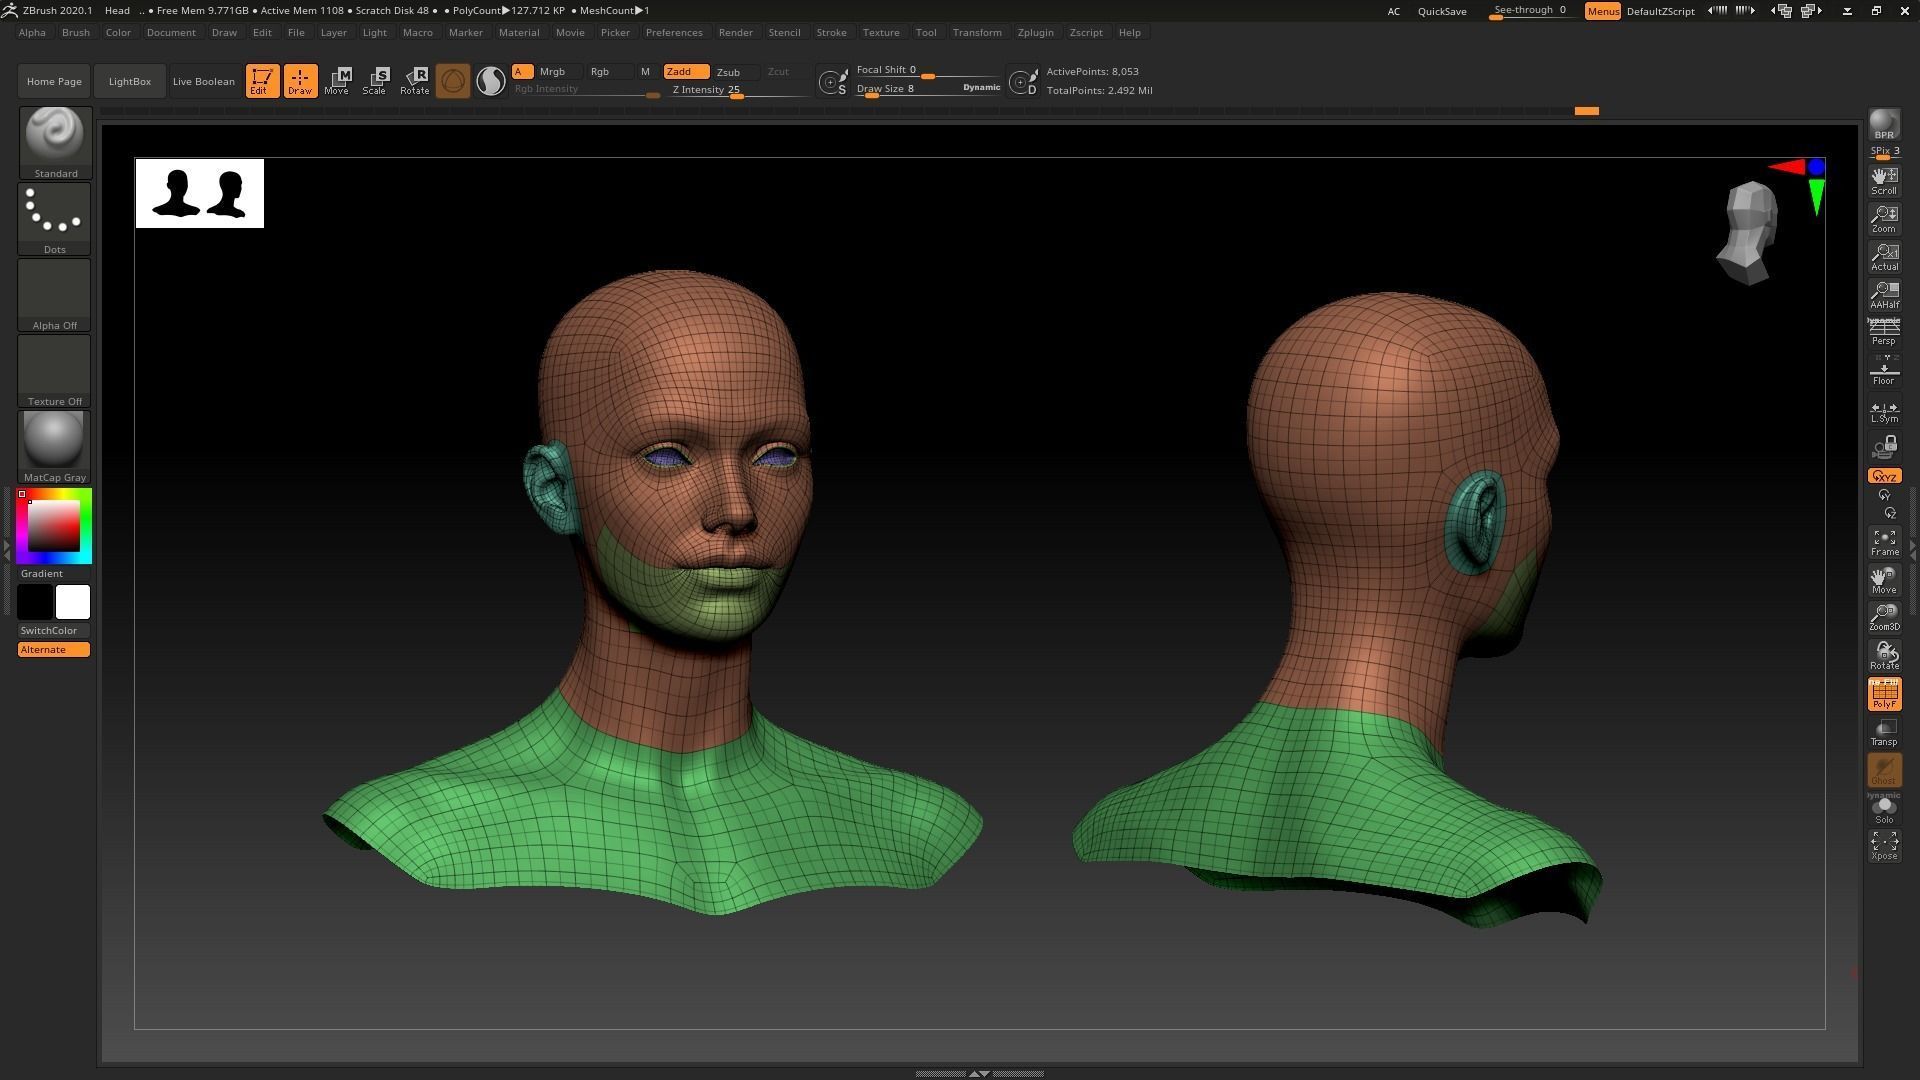Screen dimensions: 1920x1080
Task: Toggle PolyF polyframe display
Action: pyautogui.click(x=1884, y=694)
